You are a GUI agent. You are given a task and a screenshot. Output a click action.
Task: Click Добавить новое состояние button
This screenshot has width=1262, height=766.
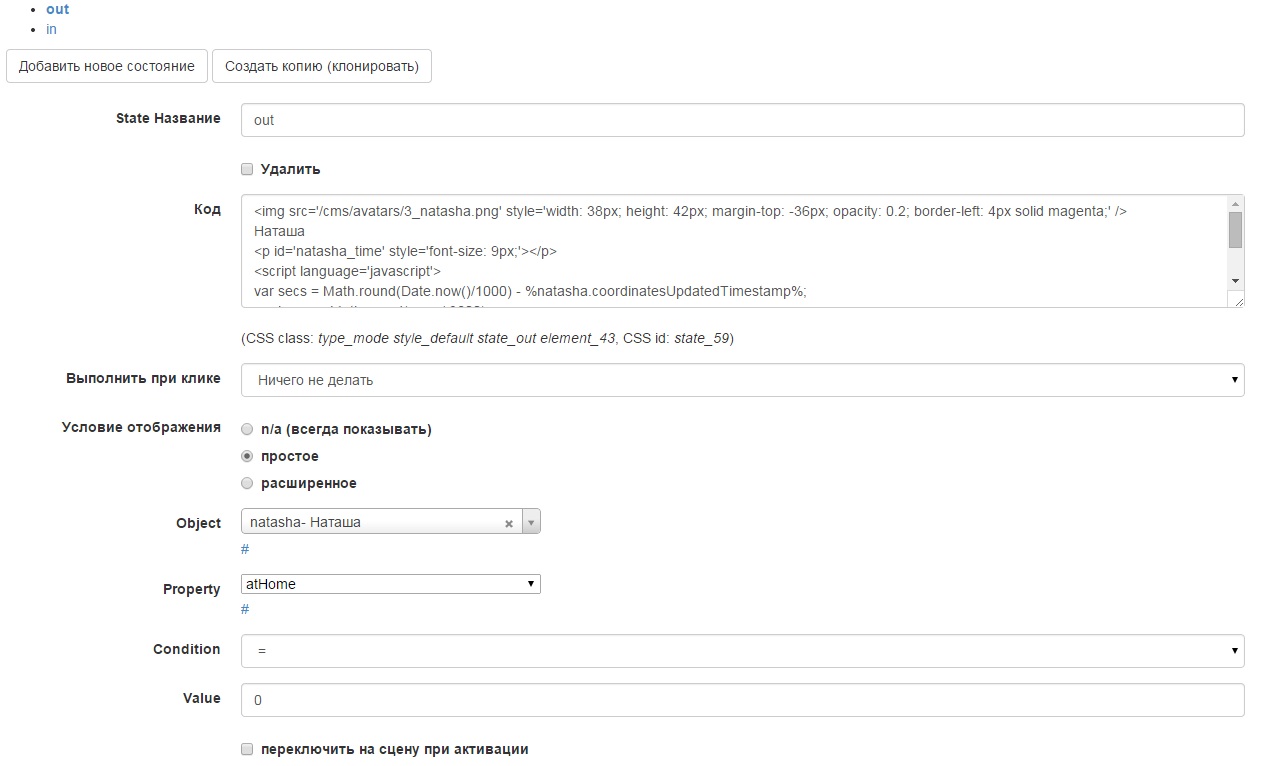click(x=107, y=66)
